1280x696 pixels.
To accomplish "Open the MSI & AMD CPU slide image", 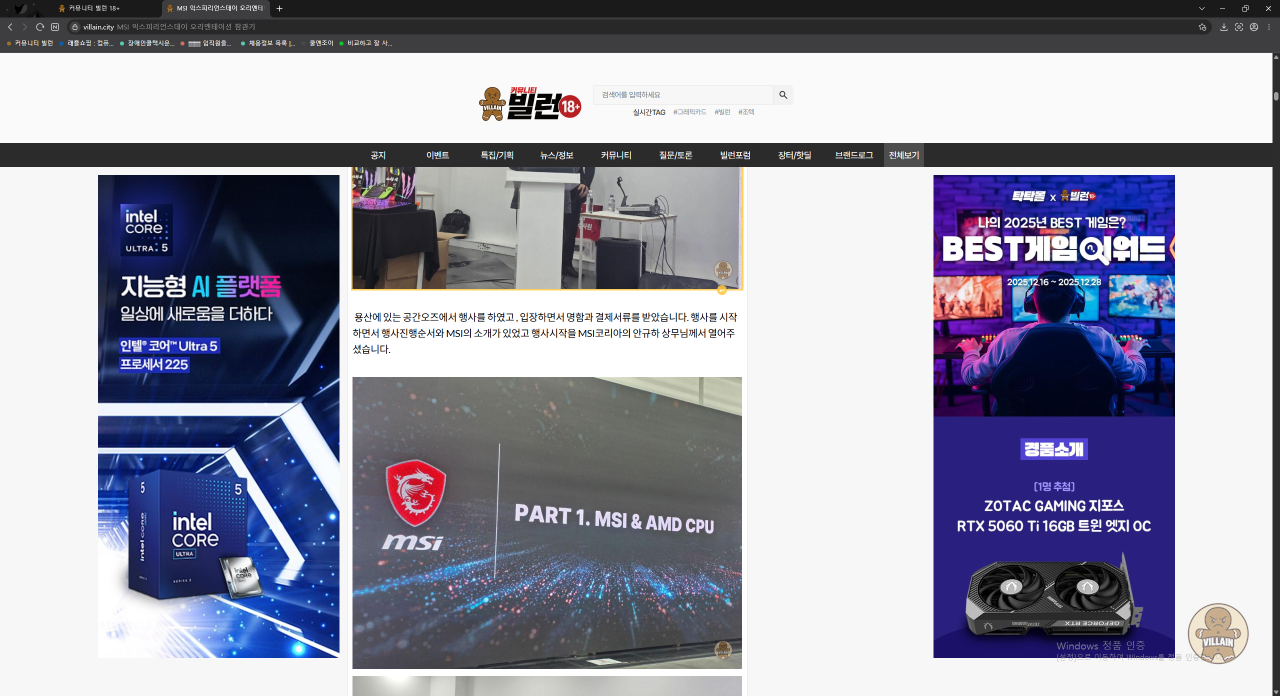I will (547, 522).
